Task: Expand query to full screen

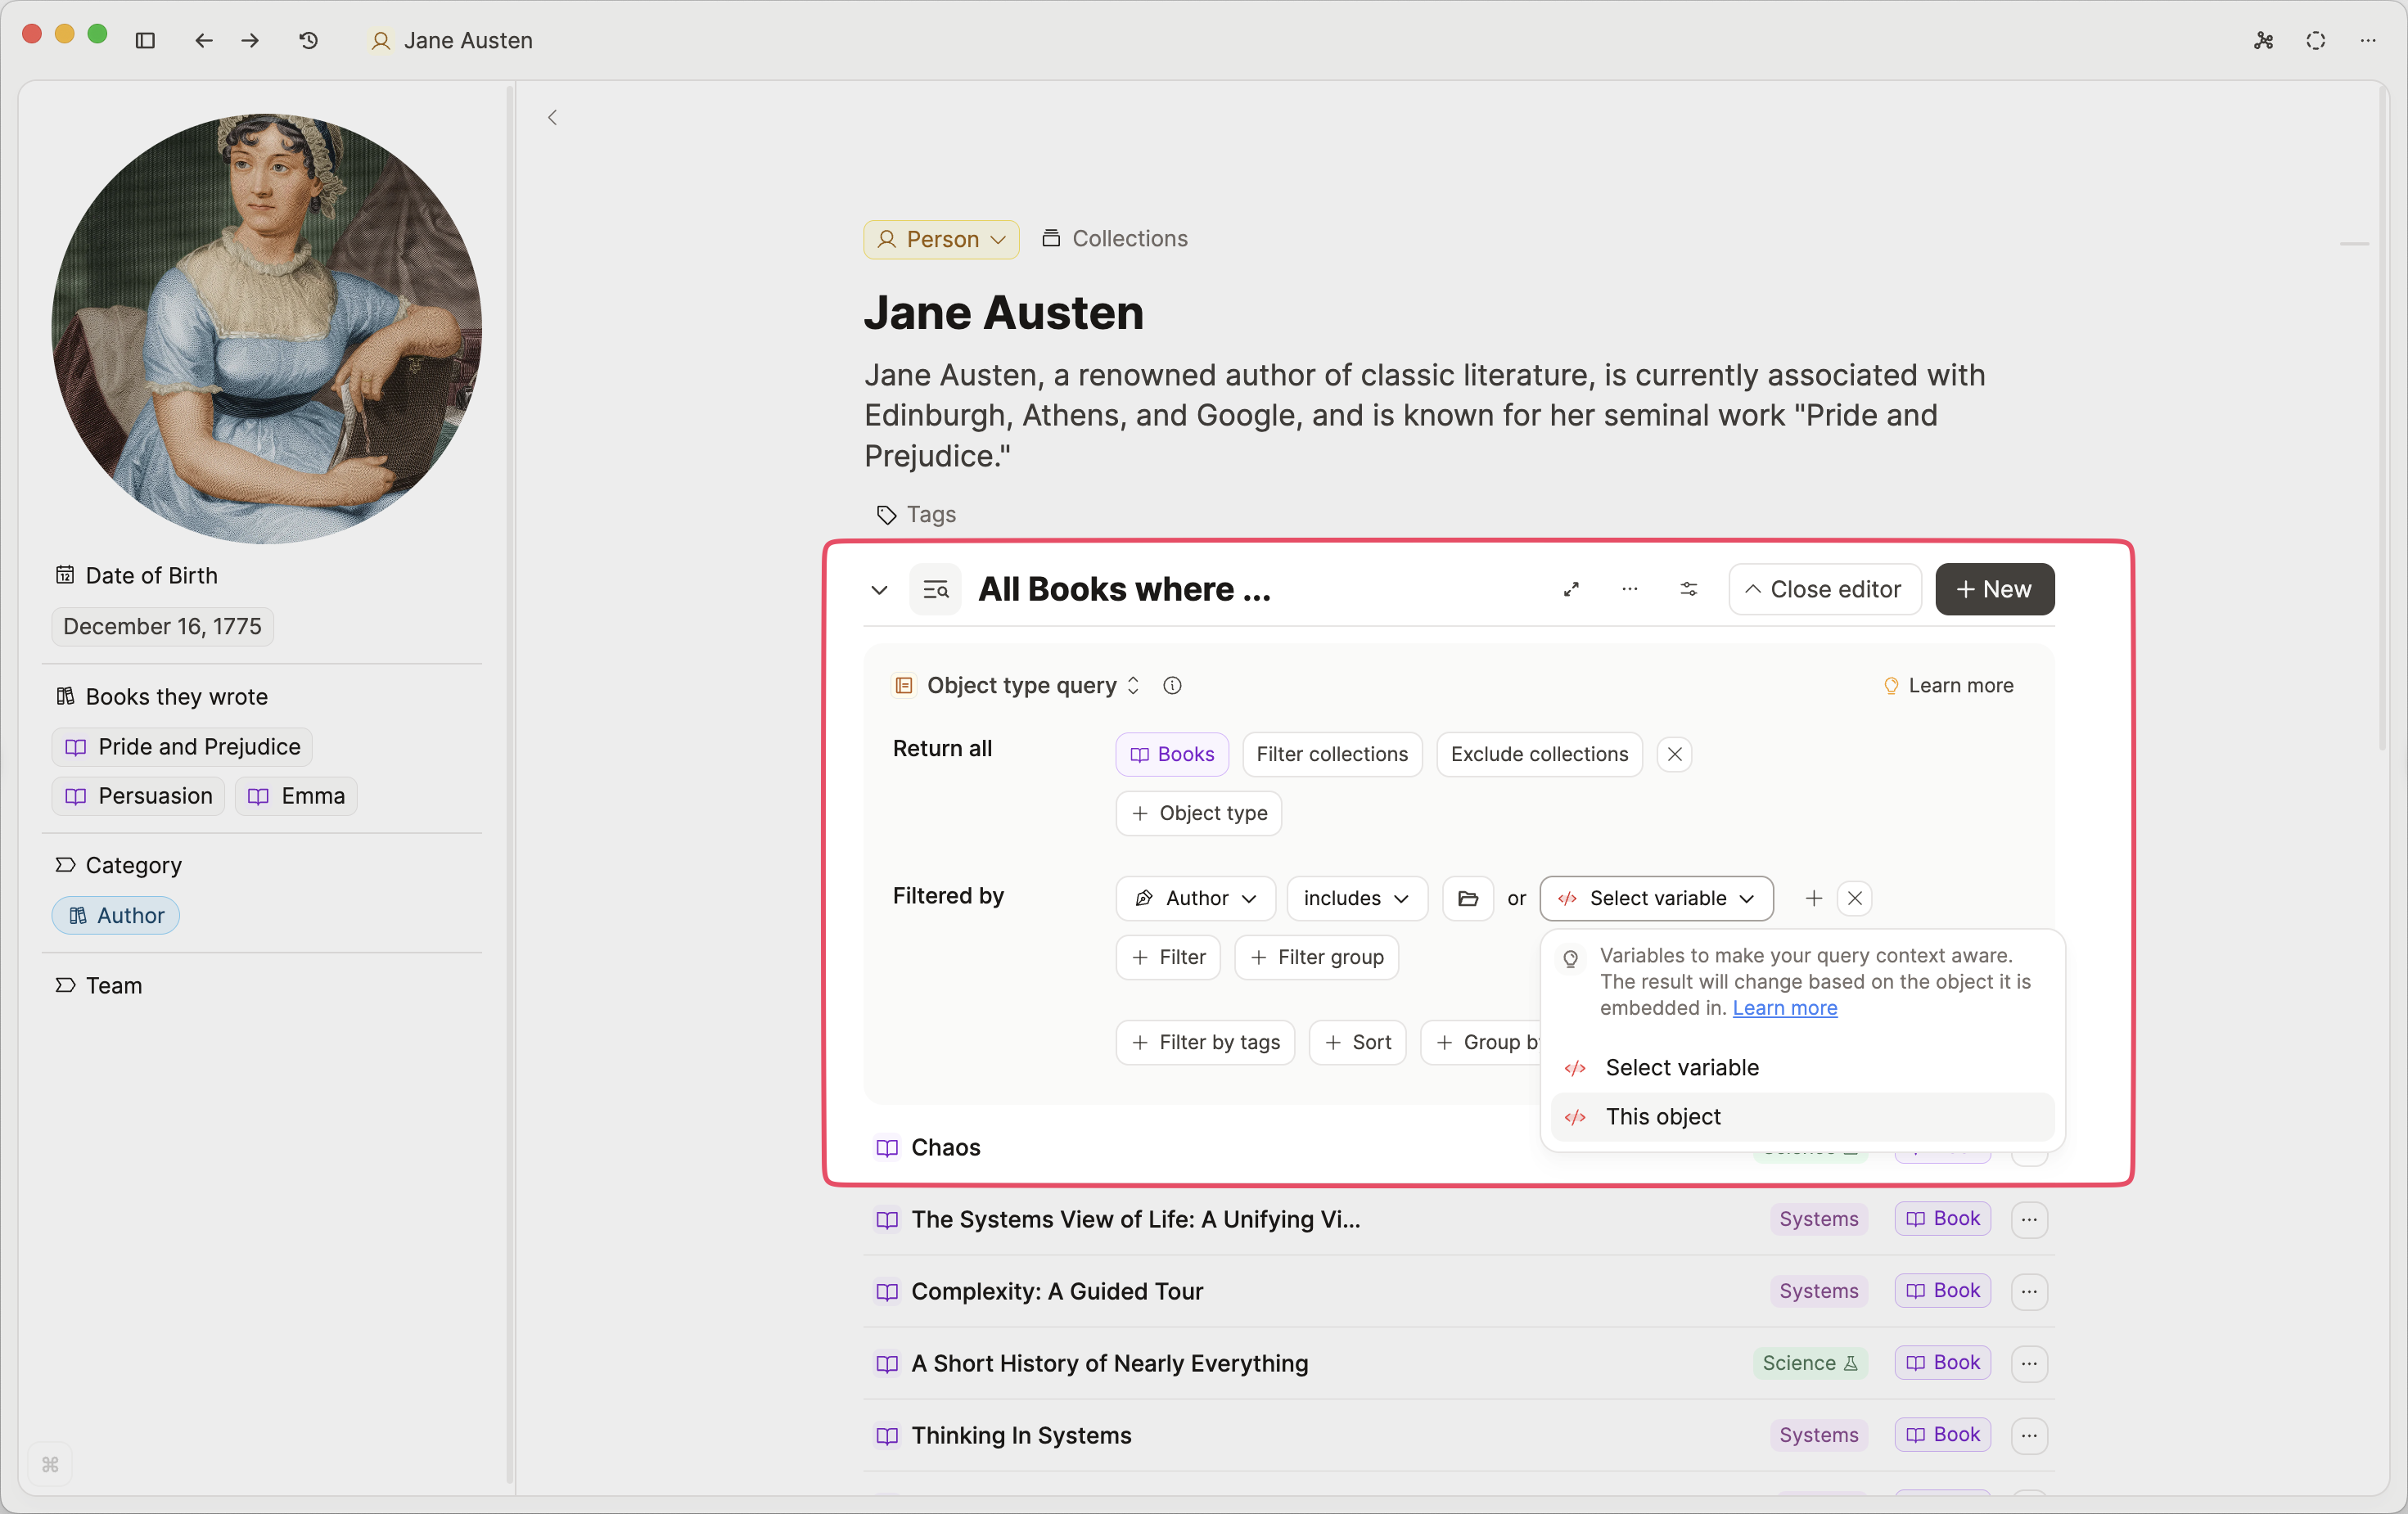Action: (x=1571, y=589)
